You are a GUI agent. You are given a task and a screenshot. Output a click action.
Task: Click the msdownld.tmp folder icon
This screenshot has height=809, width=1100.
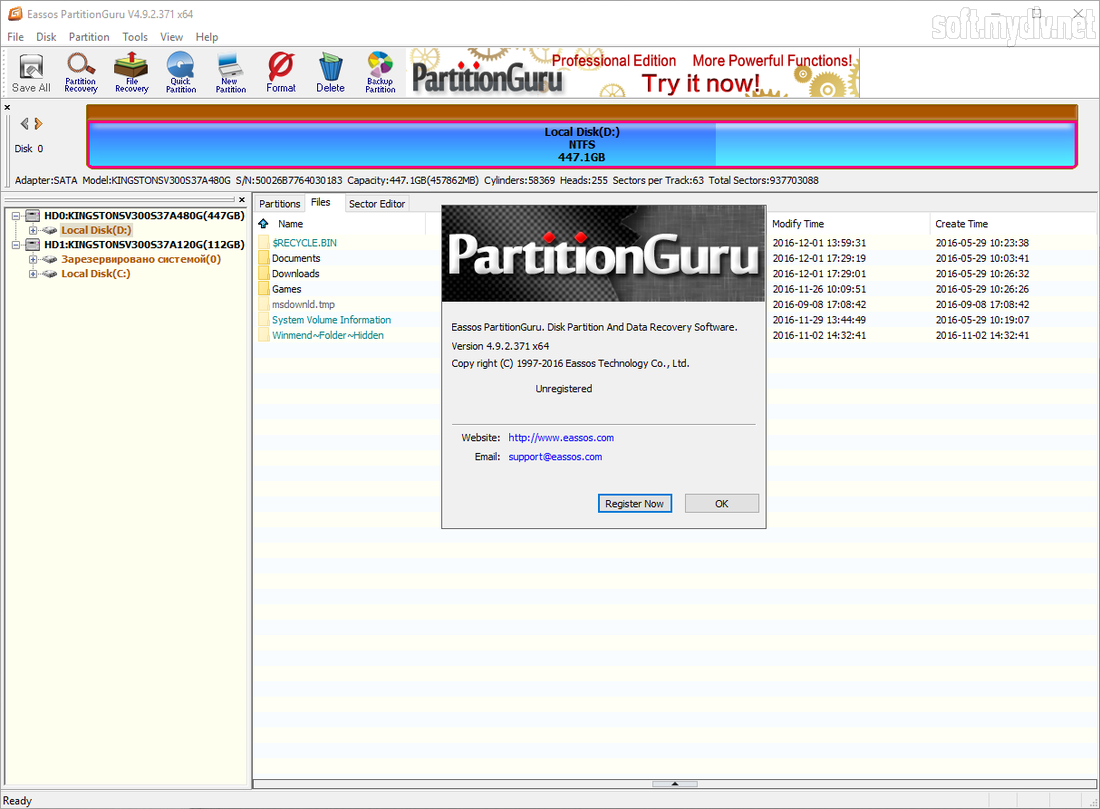click(x=264, y=305)
